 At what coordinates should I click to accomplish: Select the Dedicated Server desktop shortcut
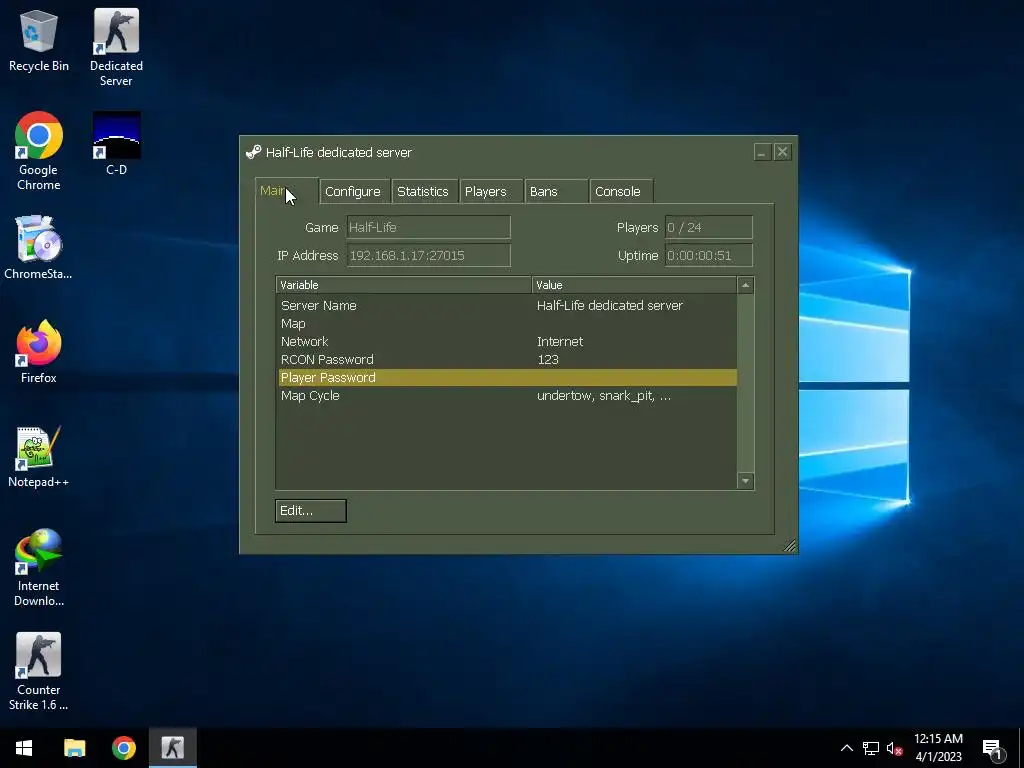click(x=116, y=47)
